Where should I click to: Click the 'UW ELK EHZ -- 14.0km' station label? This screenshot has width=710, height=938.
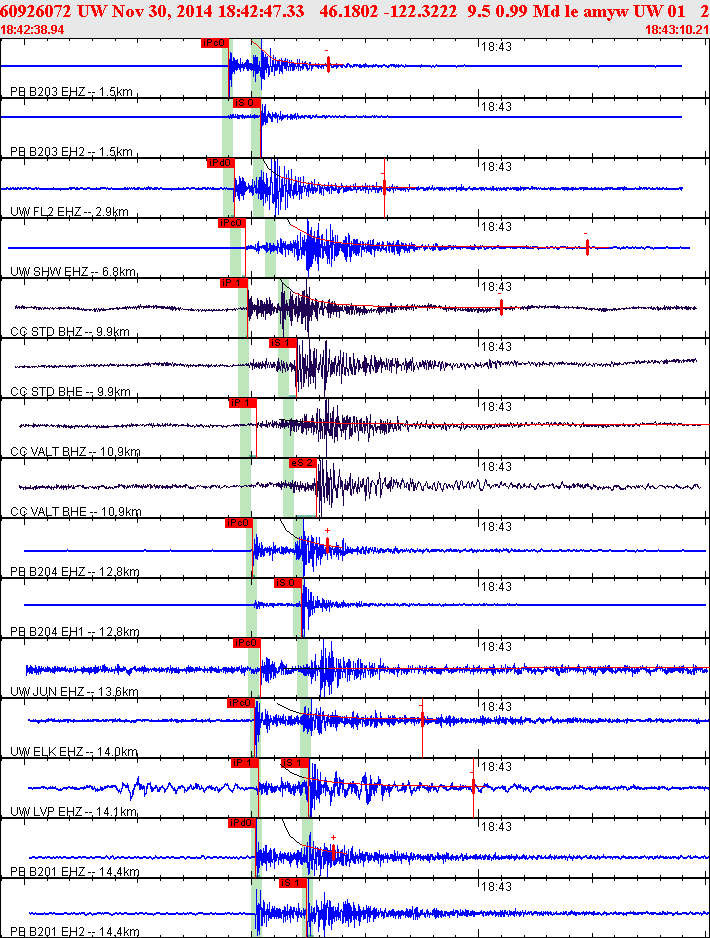point(74,751)
